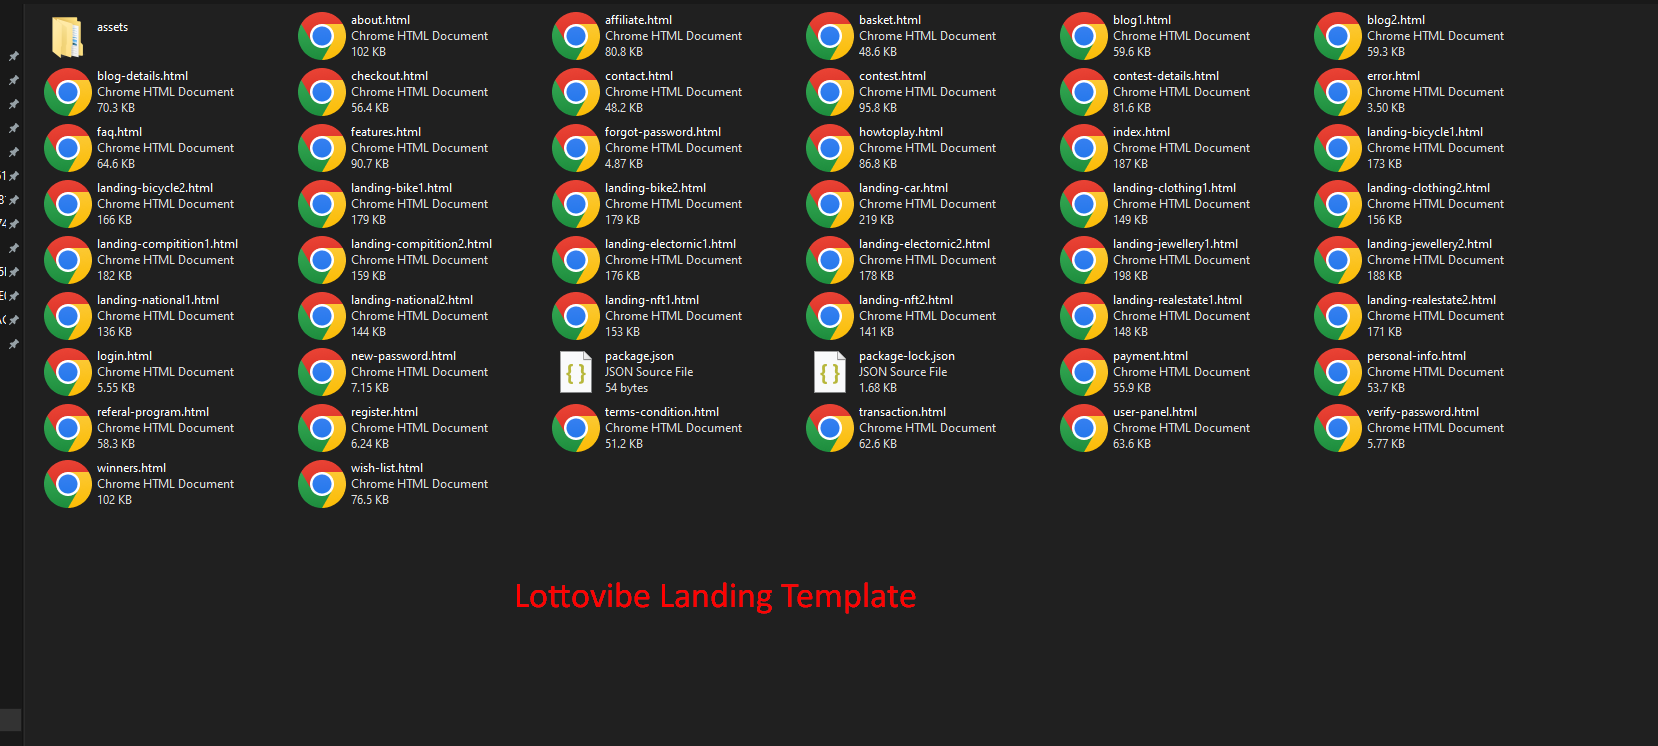
Task: Click the wish-list.html Chrome icon
Action: tap(322, 484)
